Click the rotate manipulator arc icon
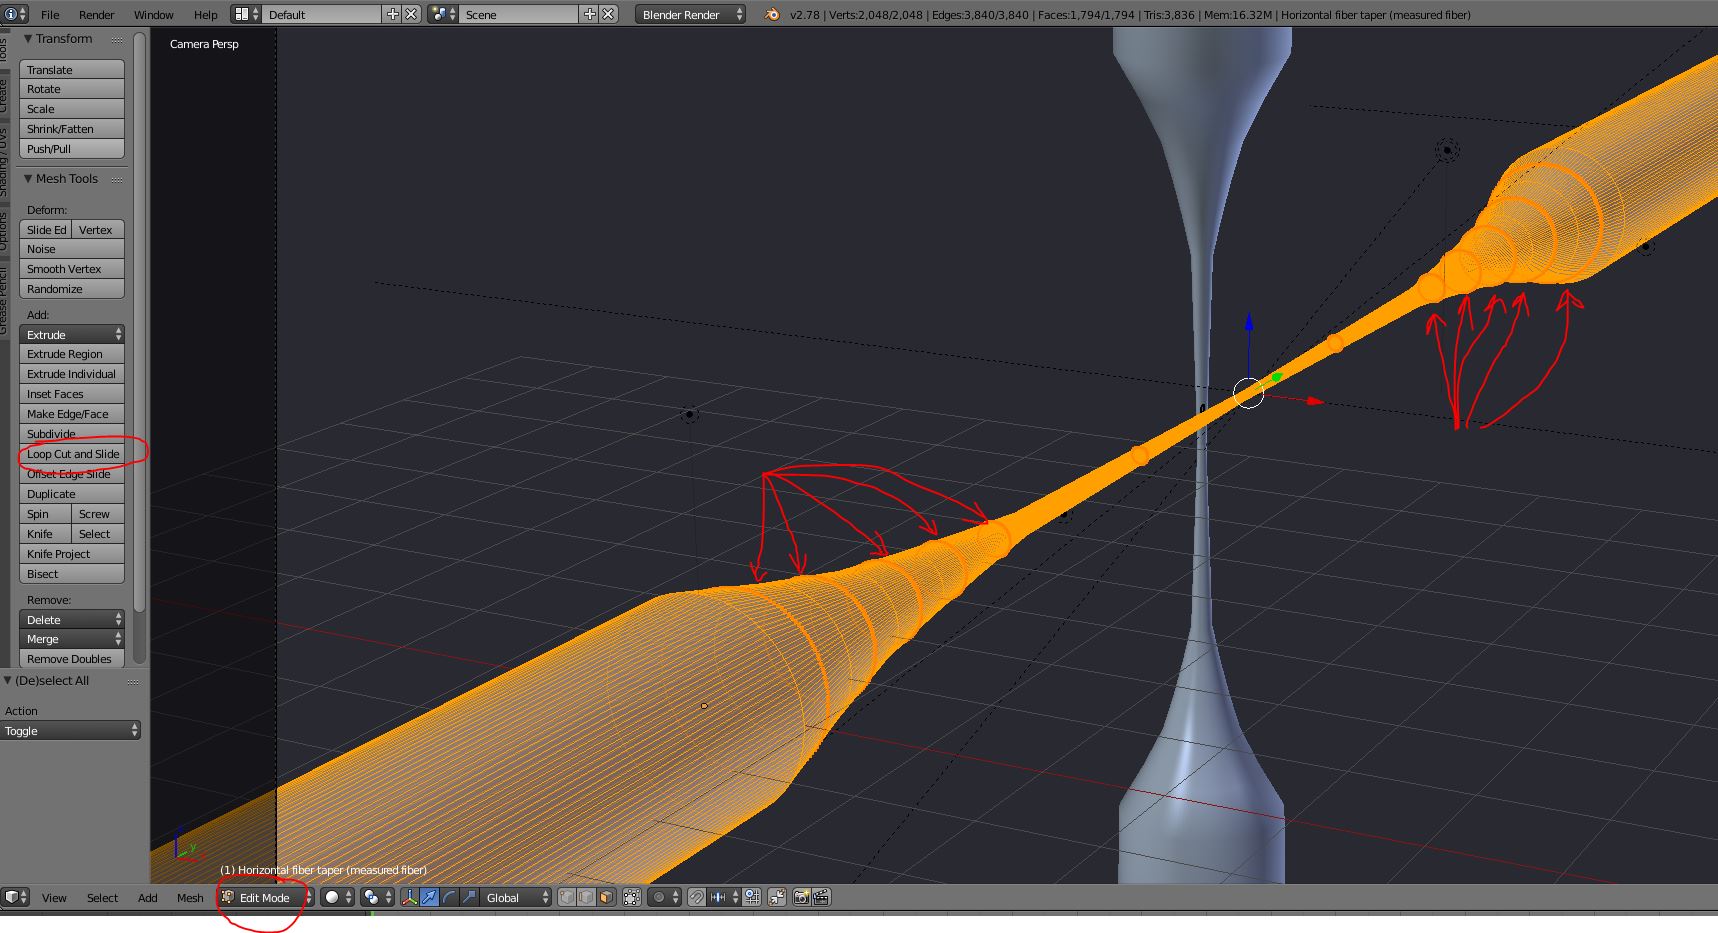The width and height of the screenshot is (1718, 933). (x=449, y=897)
